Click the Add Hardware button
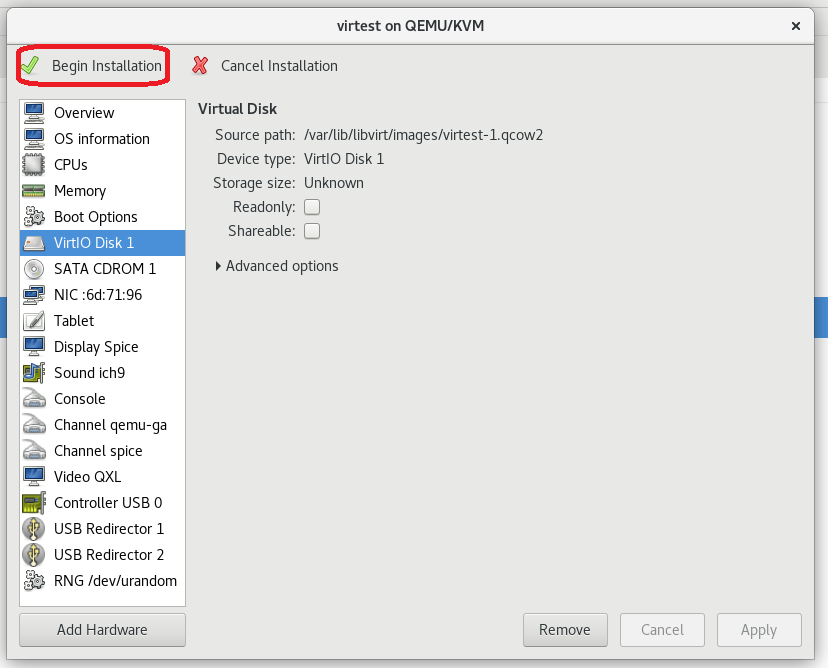The image size is (828, 668). point(102,630)
